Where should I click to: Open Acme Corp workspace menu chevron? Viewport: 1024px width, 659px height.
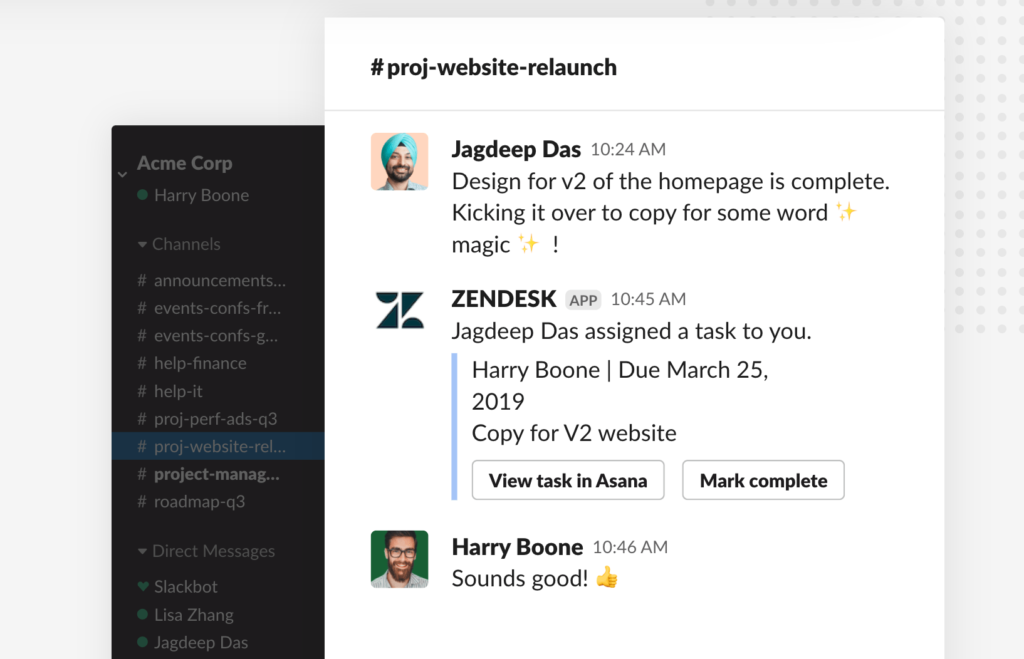pos(122,175)
